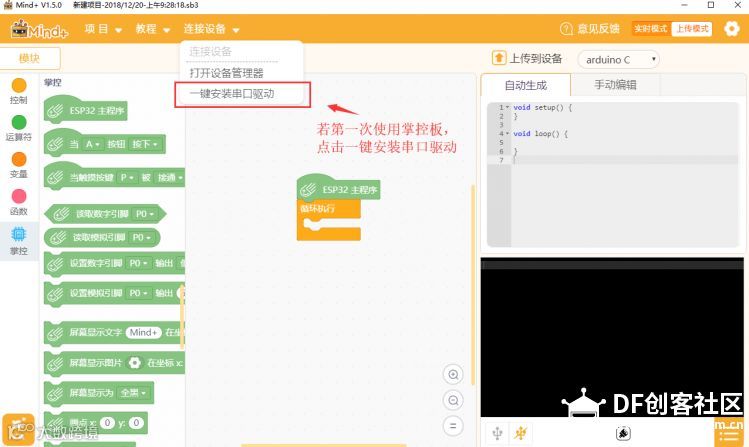Expand the P0 dropdown in 设置模拟引脚 block
Screen dimensions: 749x447
pos(138,293)
